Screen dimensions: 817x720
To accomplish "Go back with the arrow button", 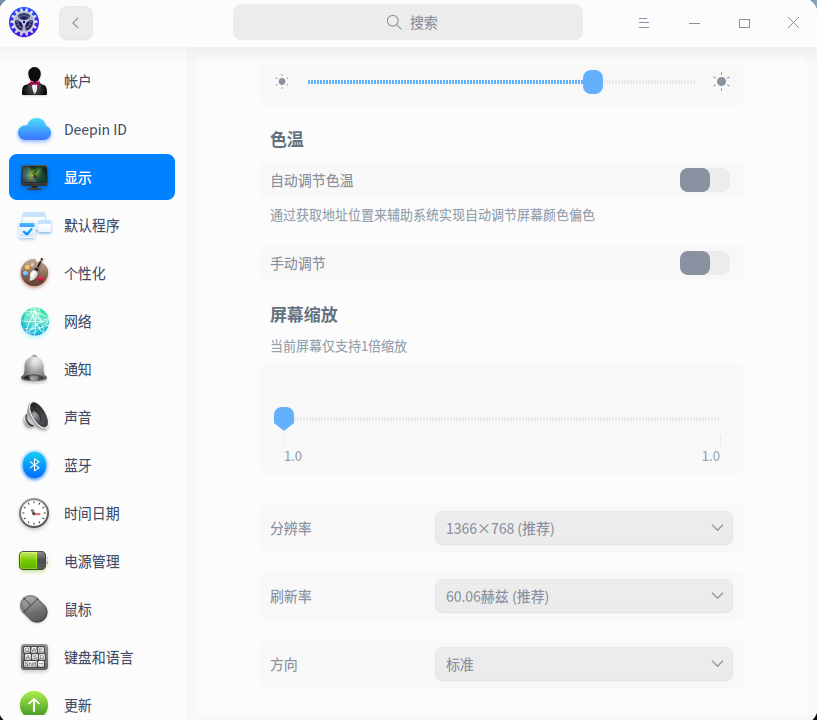I will [76, 23].
